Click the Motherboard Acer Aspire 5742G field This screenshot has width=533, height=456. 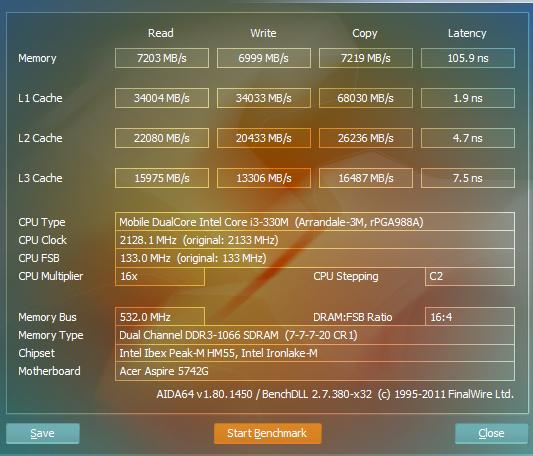point(315,371)
